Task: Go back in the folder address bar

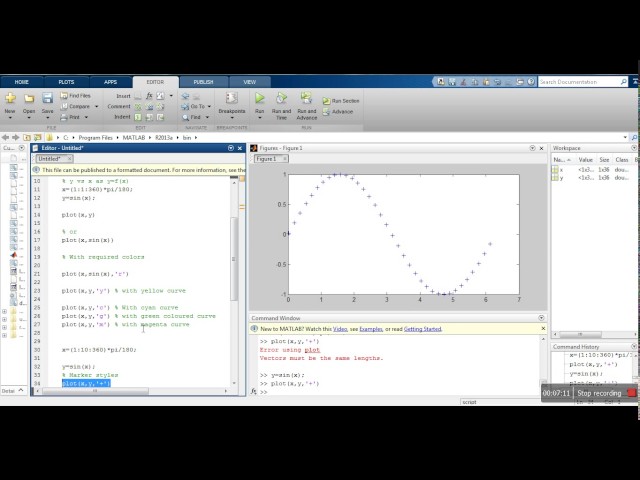Action: pos(5,138)
